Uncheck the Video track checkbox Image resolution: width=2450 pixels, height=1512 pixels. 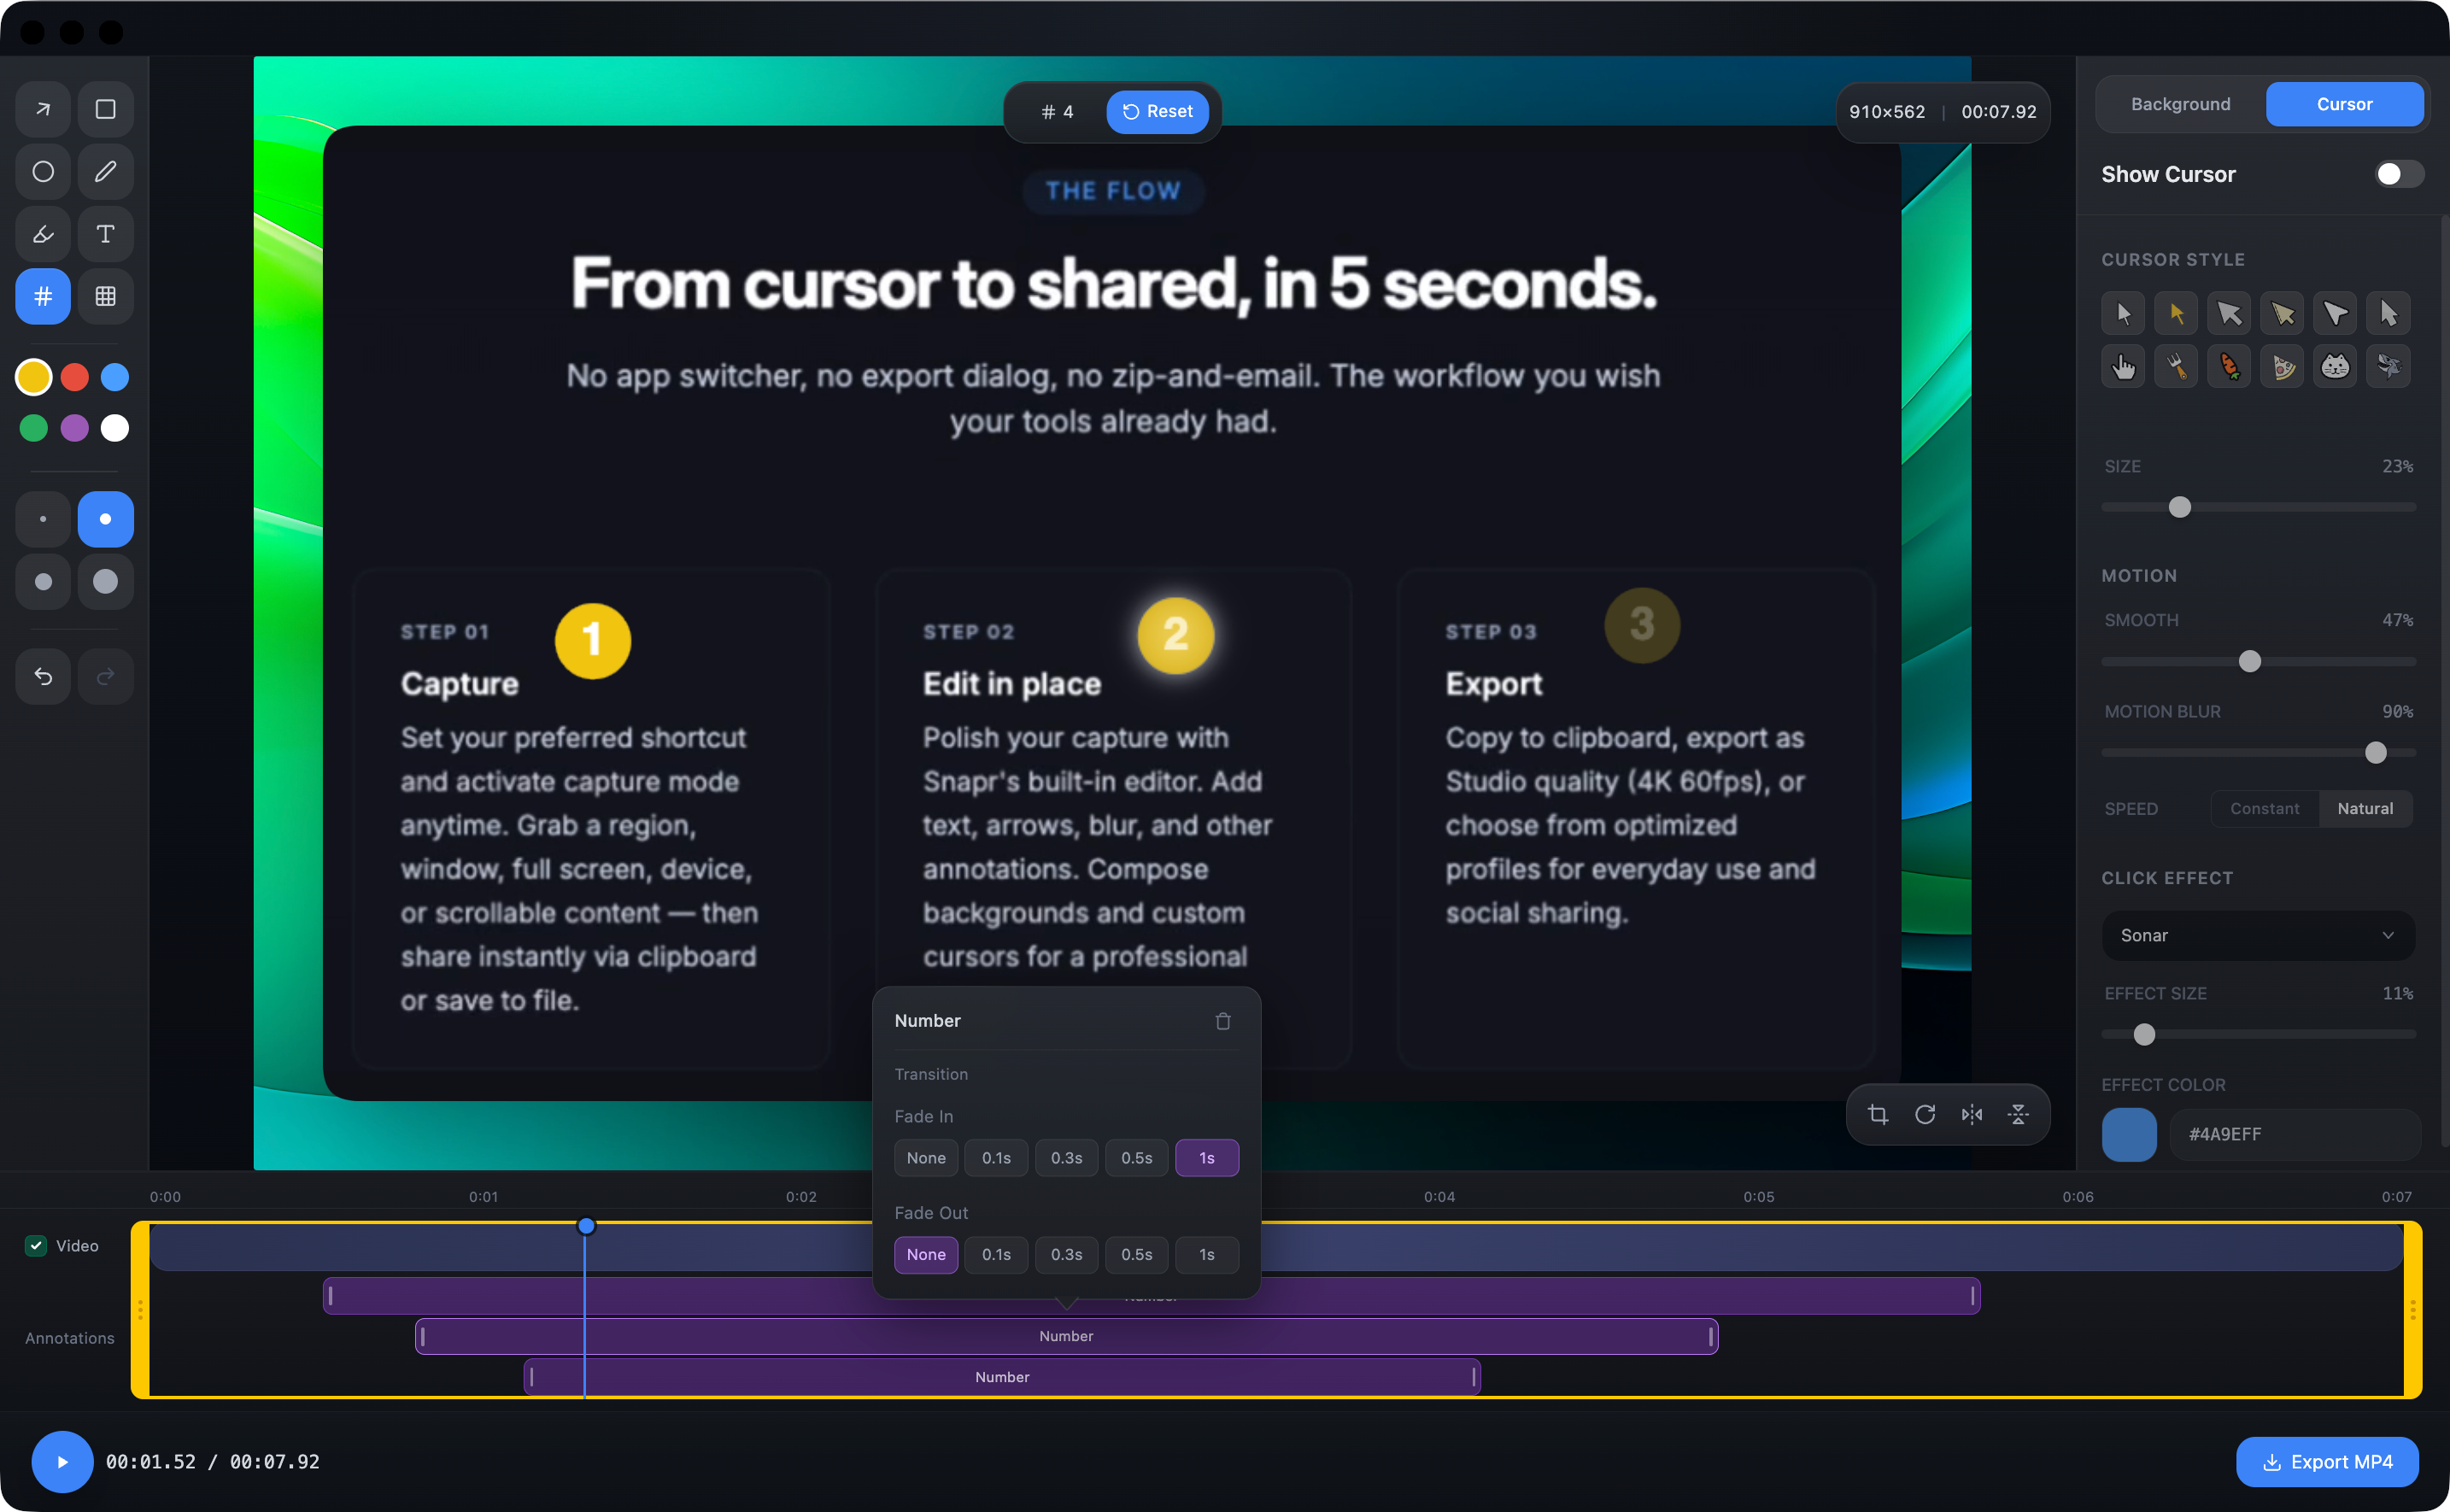click(x=36, y=1245)
